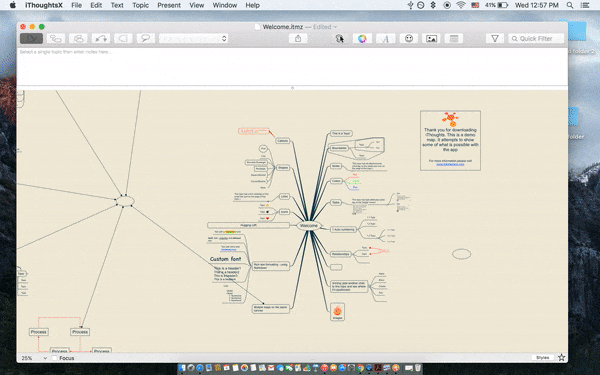This screenshot has height=375, width=600.
Task: Open the smiley icons picker
Action: (x=409, y=39)
